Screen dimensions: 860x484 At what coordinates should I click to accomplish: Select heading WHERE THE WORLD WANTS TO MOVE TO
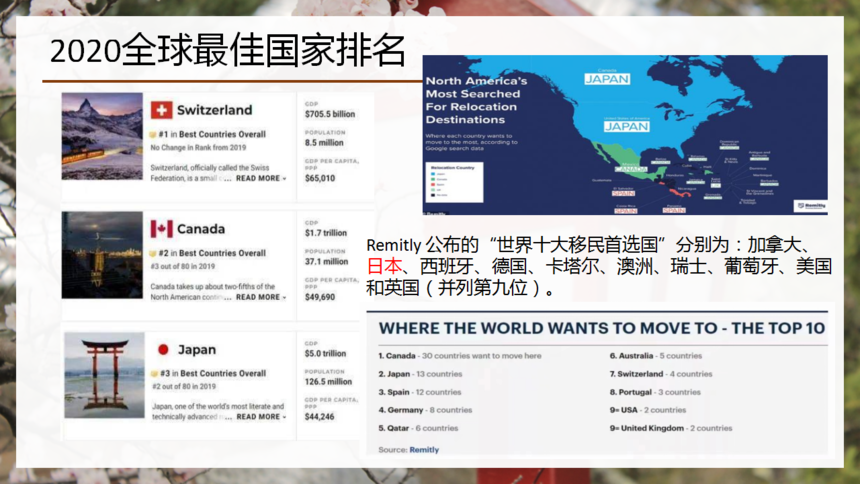[602, 328]
